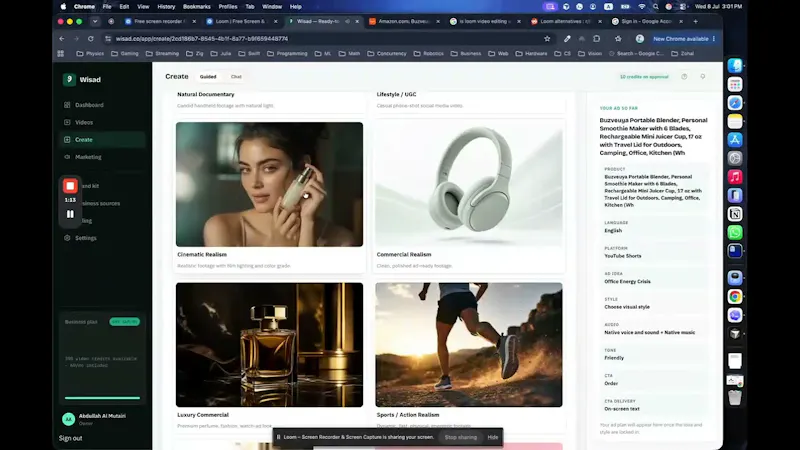Pause the Loom recording
This screenshot has width=800, height=450.
click(70, 214)
